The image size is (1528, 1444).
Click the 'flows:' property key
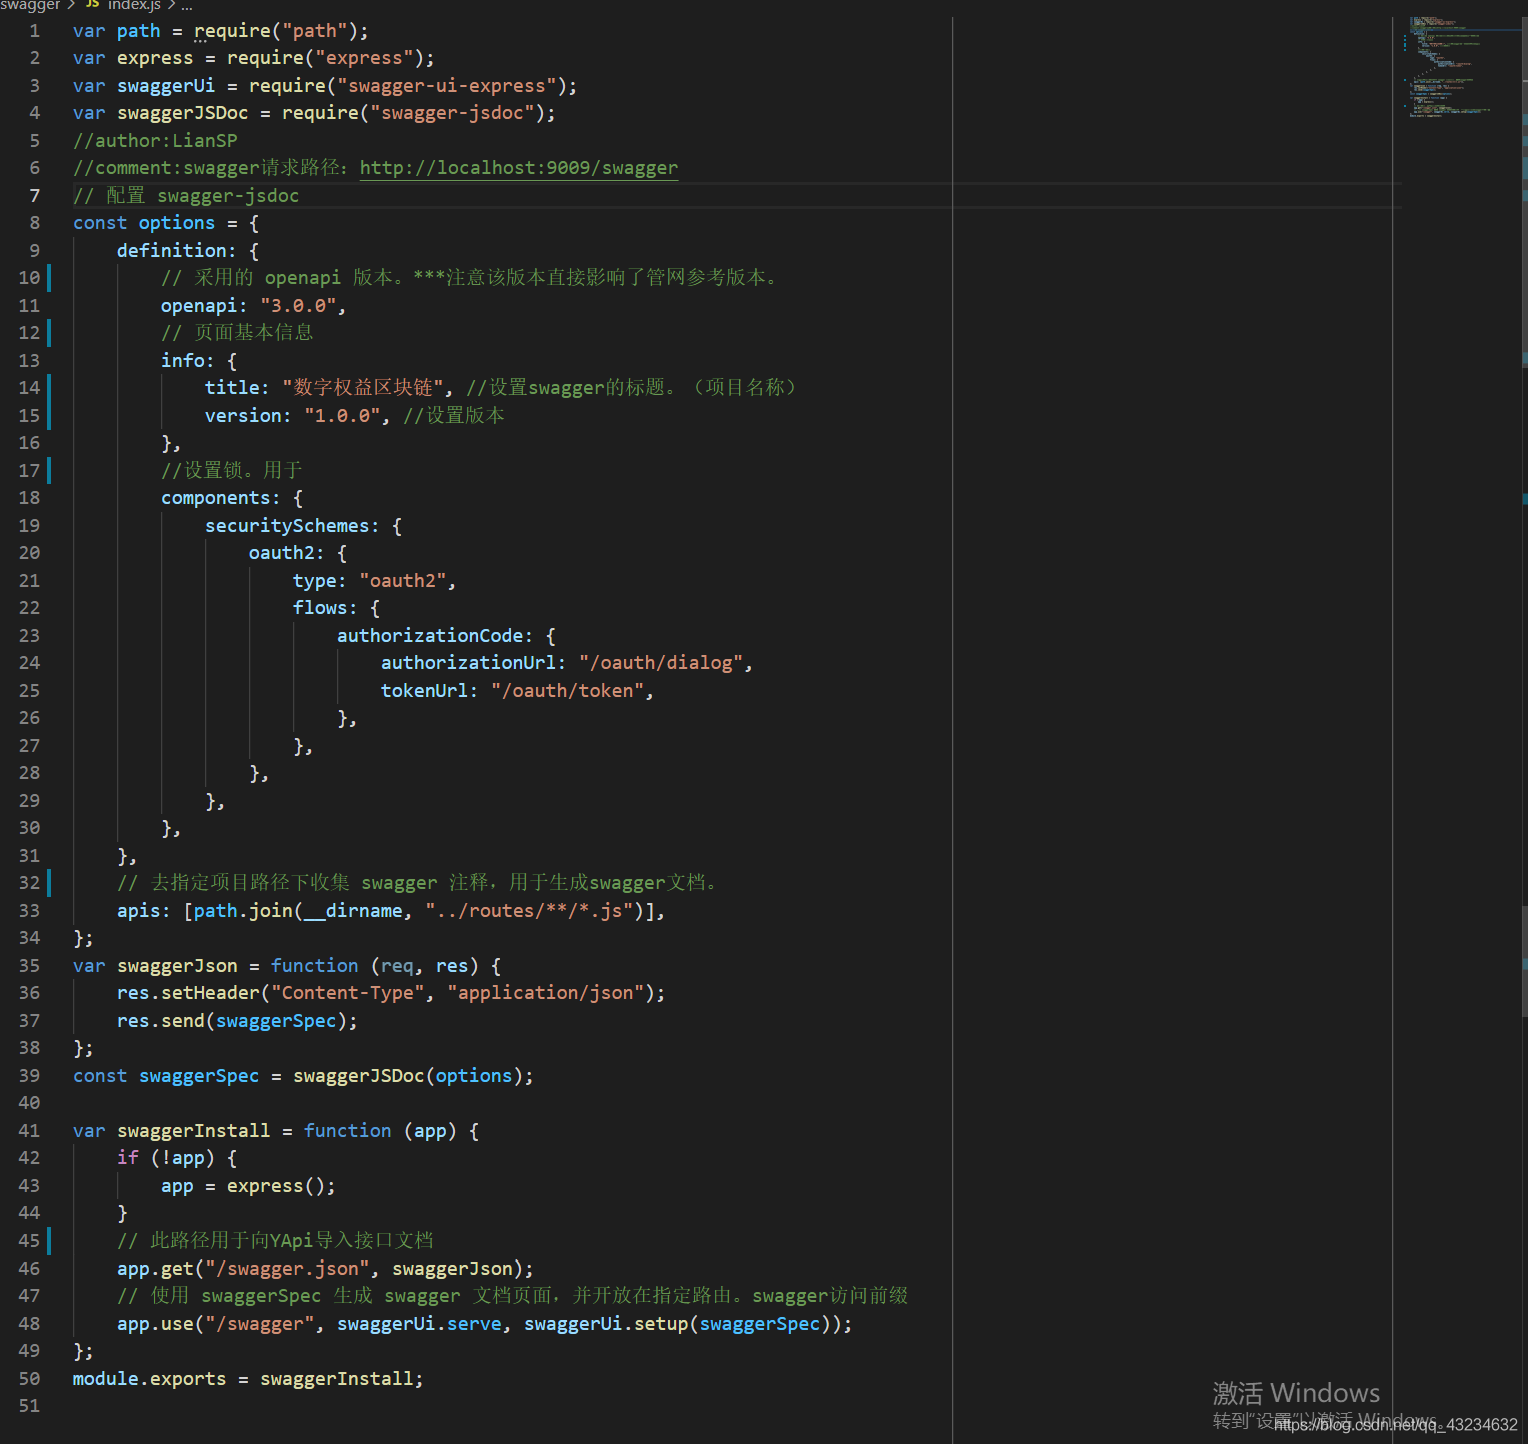point(325,608)
